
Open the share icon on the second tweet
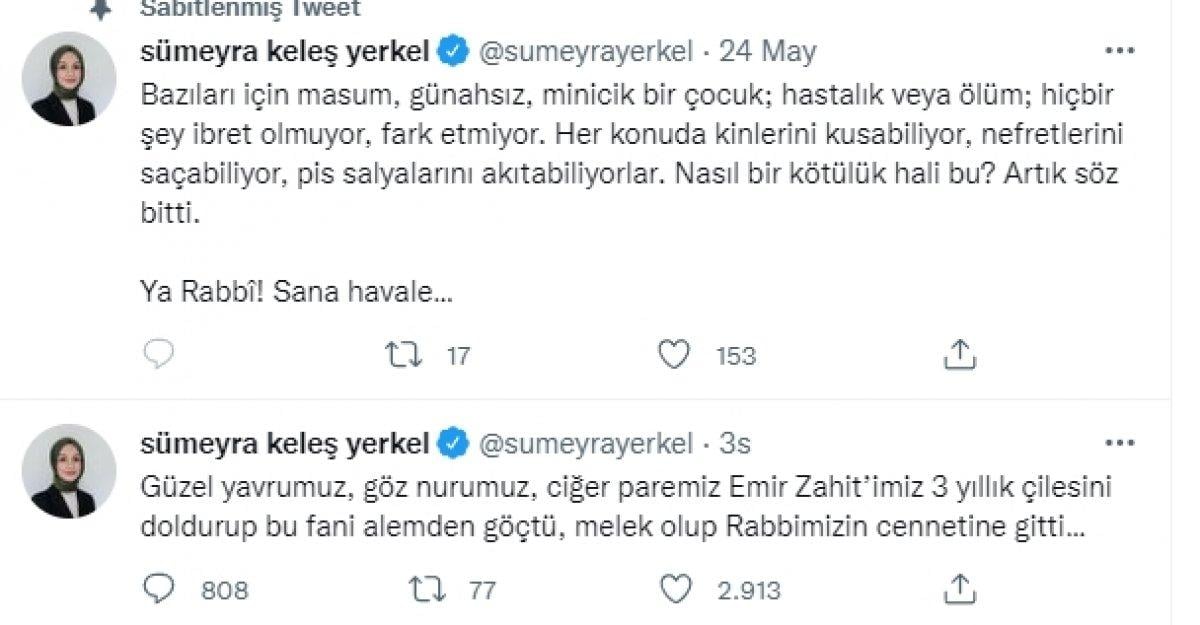958,589
